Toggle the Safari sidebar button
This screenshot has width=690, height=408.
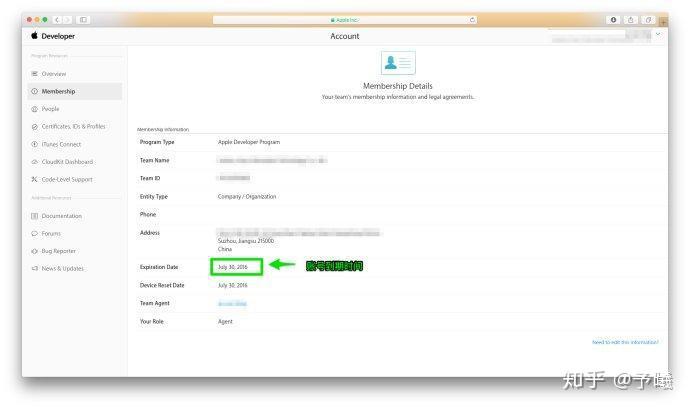click(x=83, y=20)
